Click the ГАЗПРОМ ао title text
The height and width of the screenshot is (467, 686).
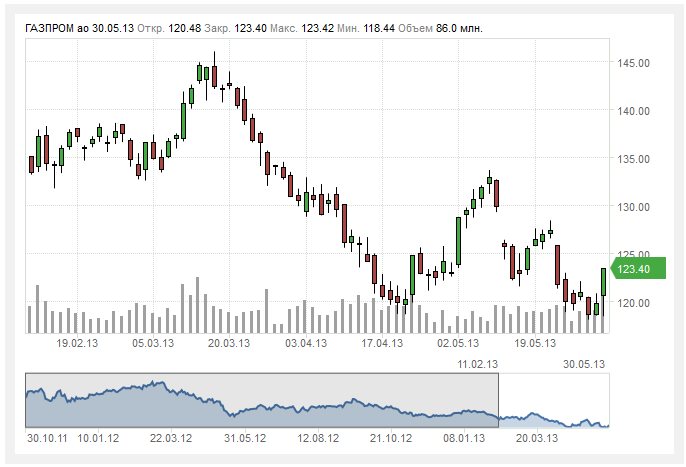(x=57, y=28)
